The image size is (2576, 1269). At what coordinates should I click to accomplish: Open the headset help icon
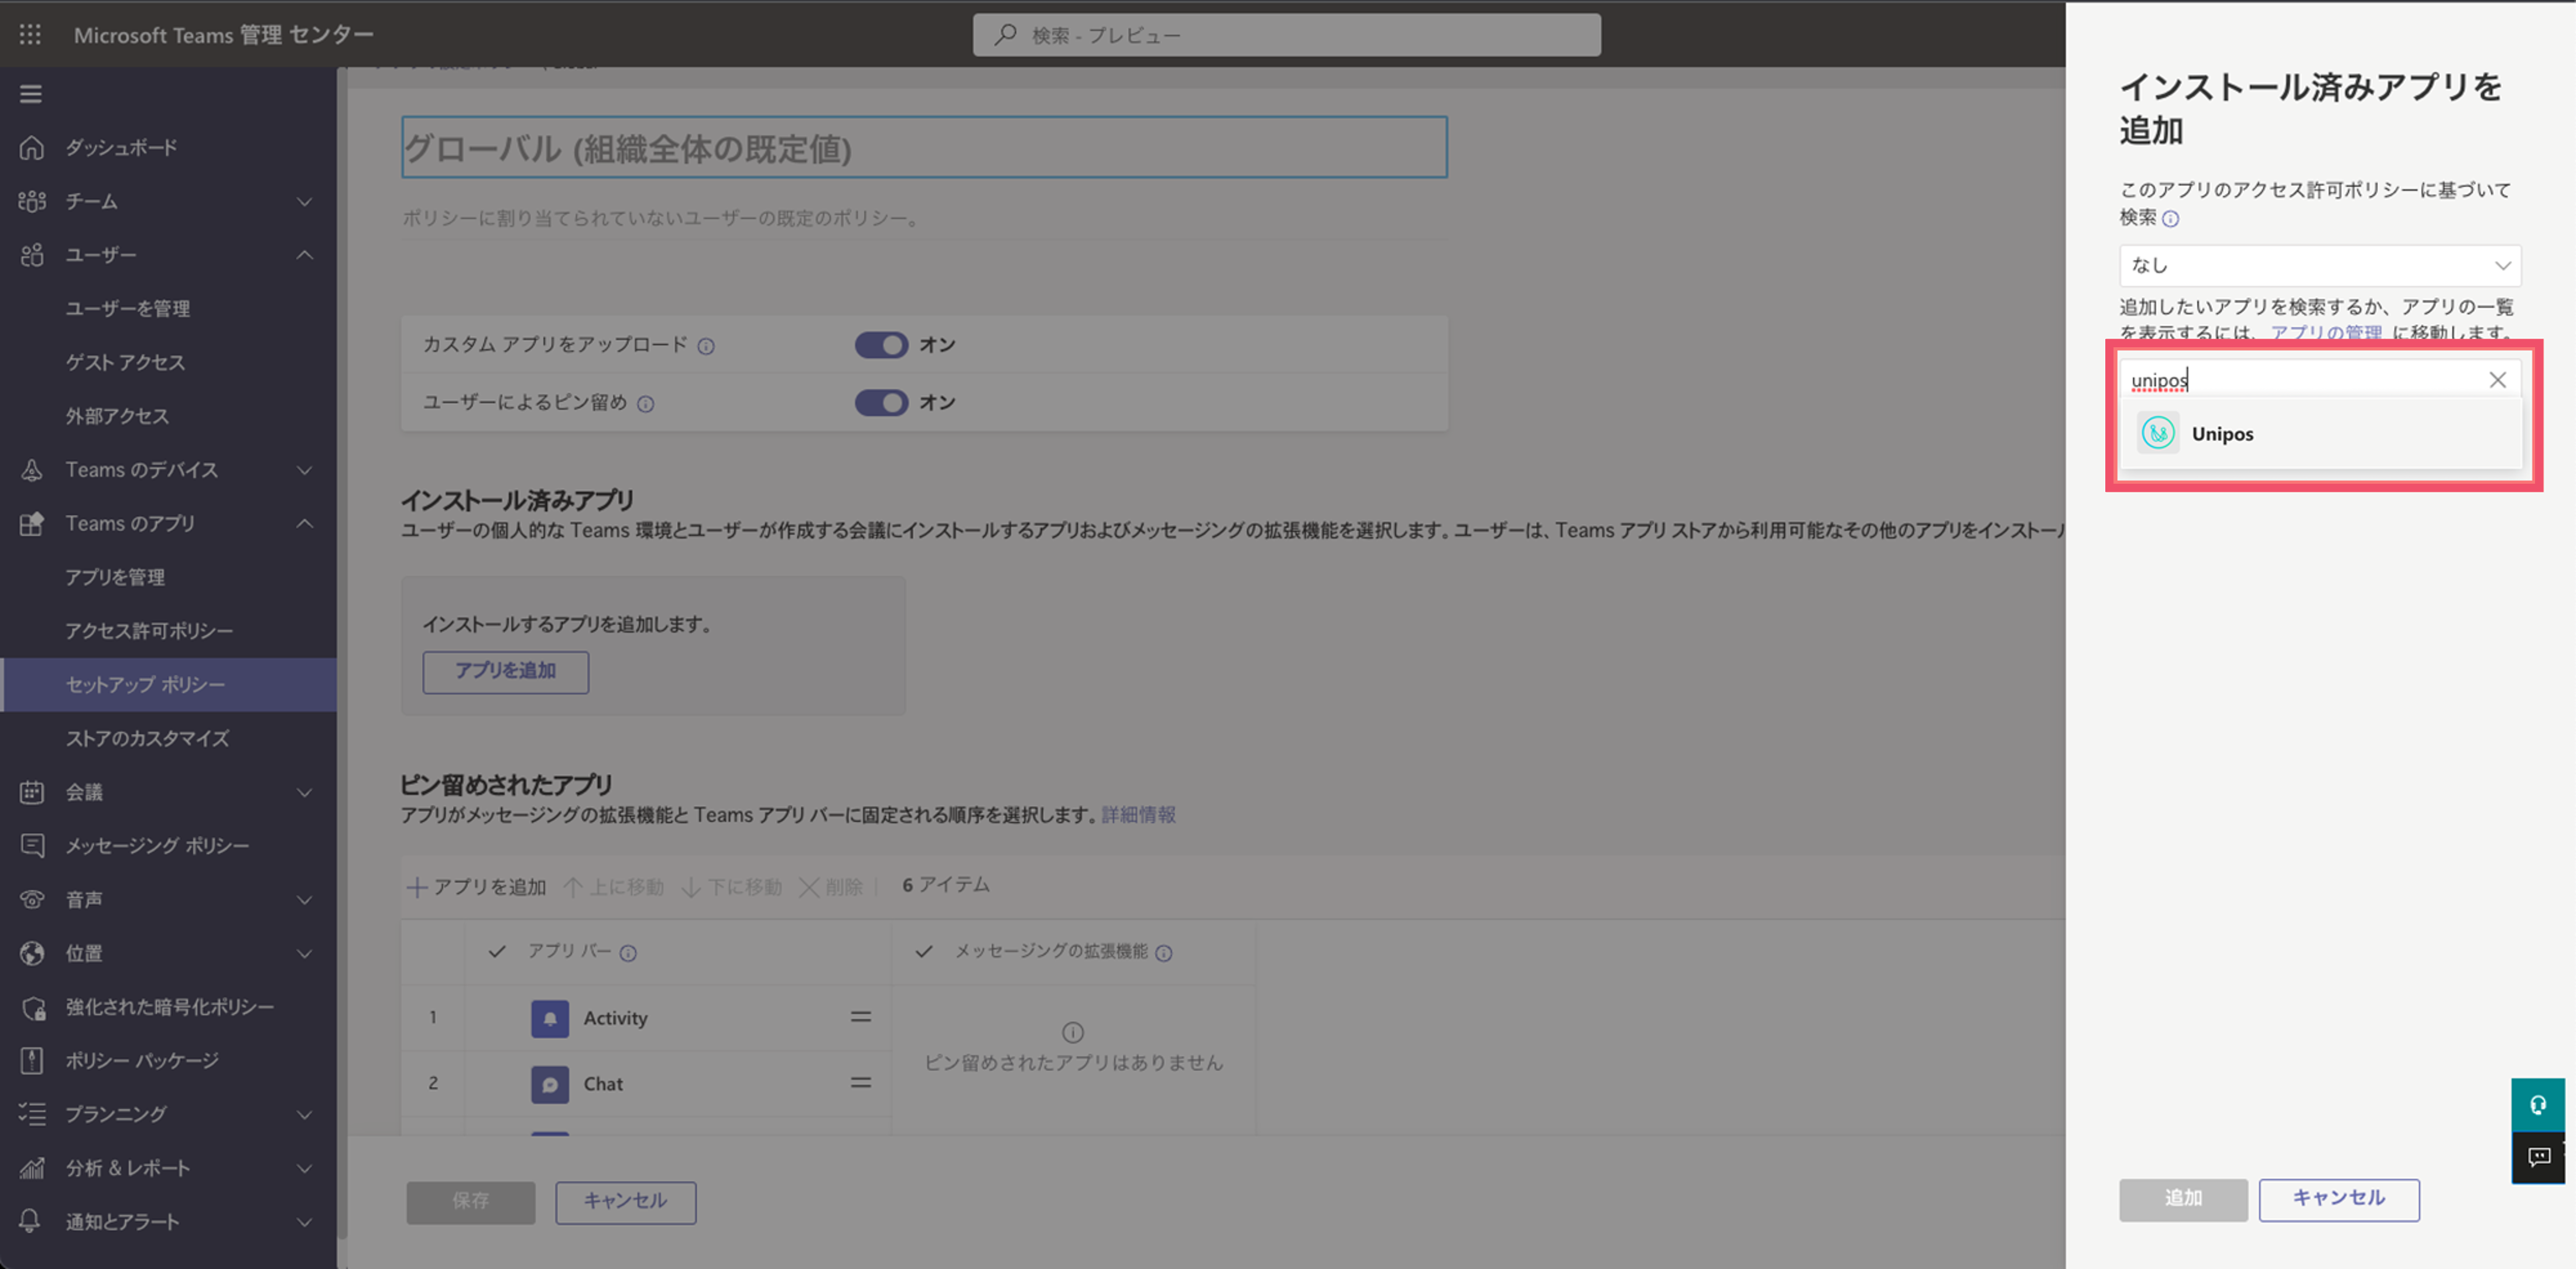point(2537,1105)
